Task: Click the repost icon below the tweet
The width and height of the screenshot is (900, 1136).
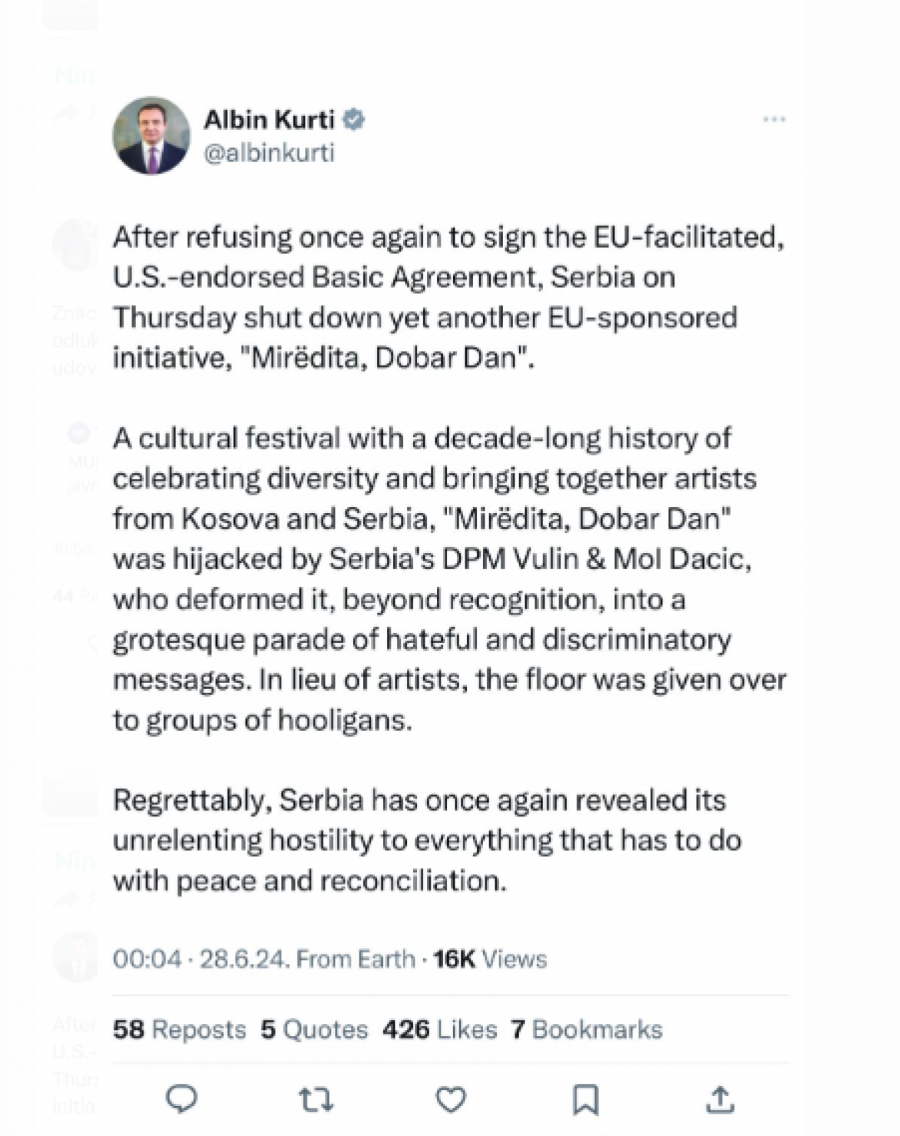Action: 315,1099
